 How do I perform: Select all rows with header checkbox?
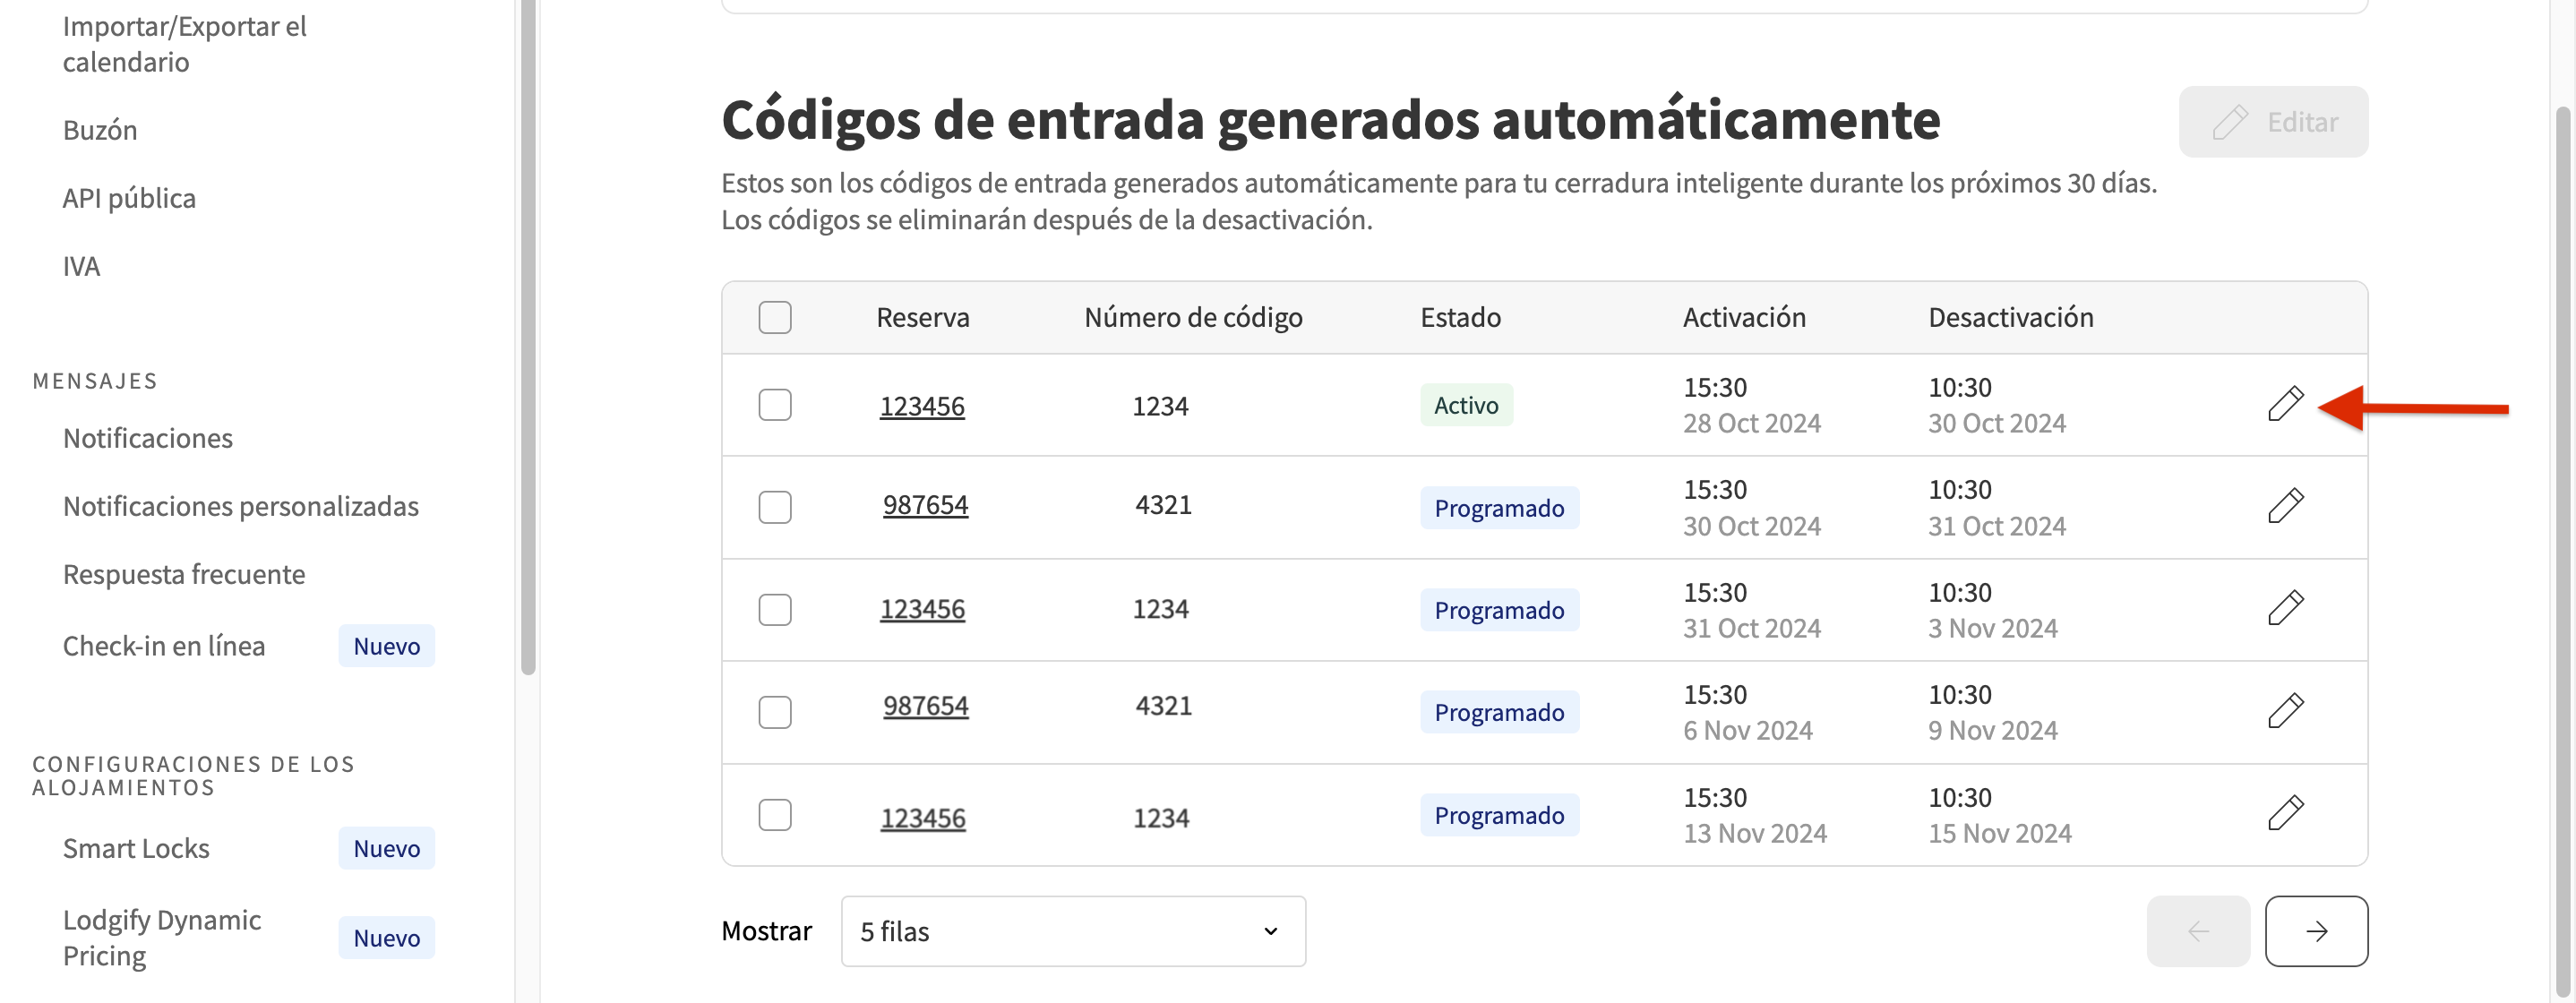click(775, 316)
